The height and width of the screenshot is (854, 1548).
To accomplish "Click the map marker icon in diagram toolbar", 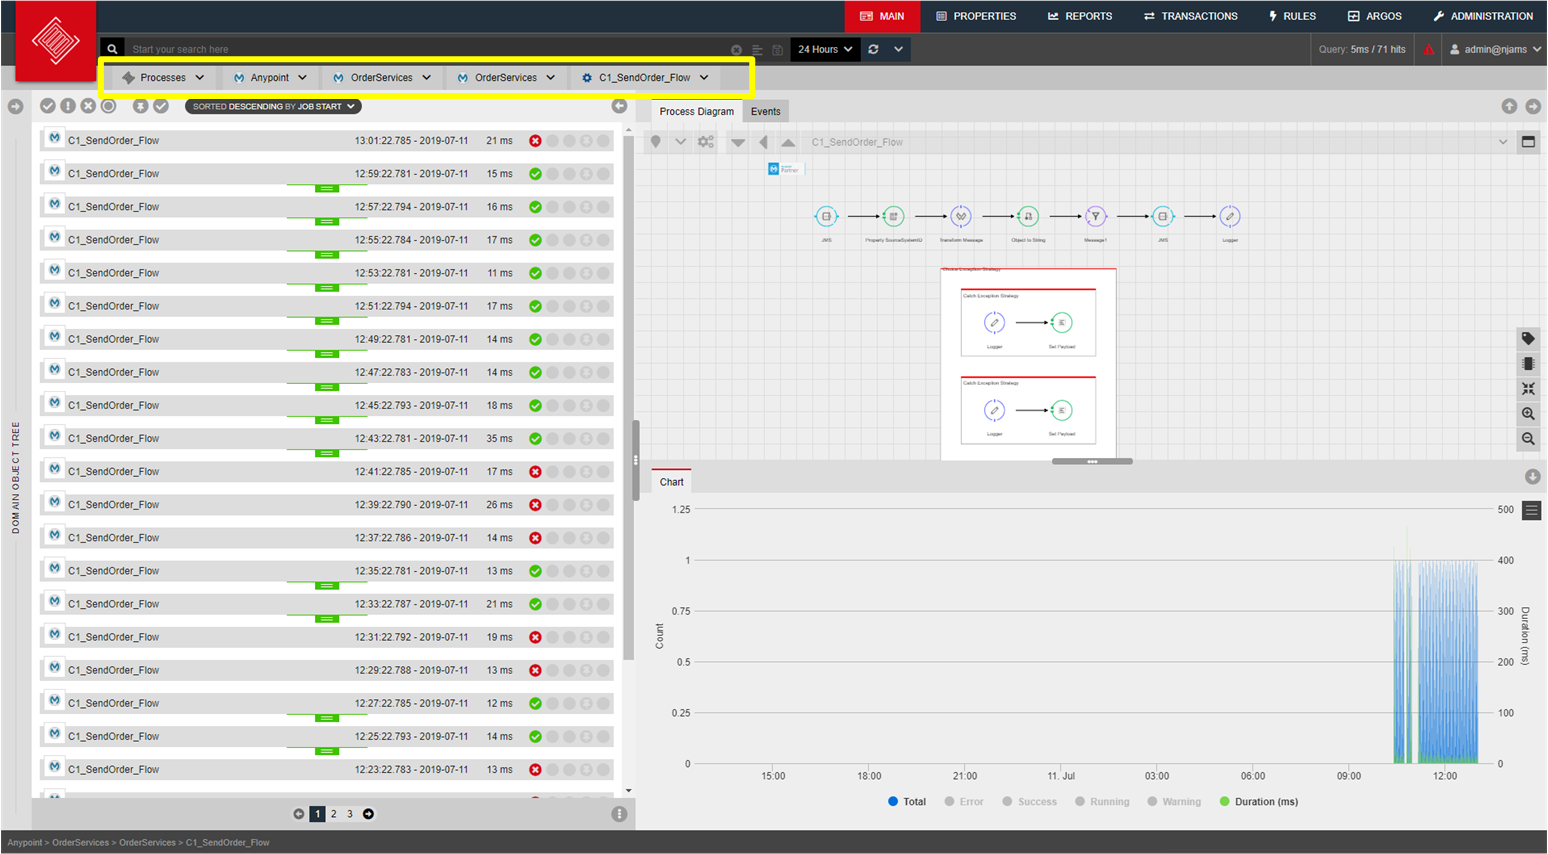I will 656,142.
